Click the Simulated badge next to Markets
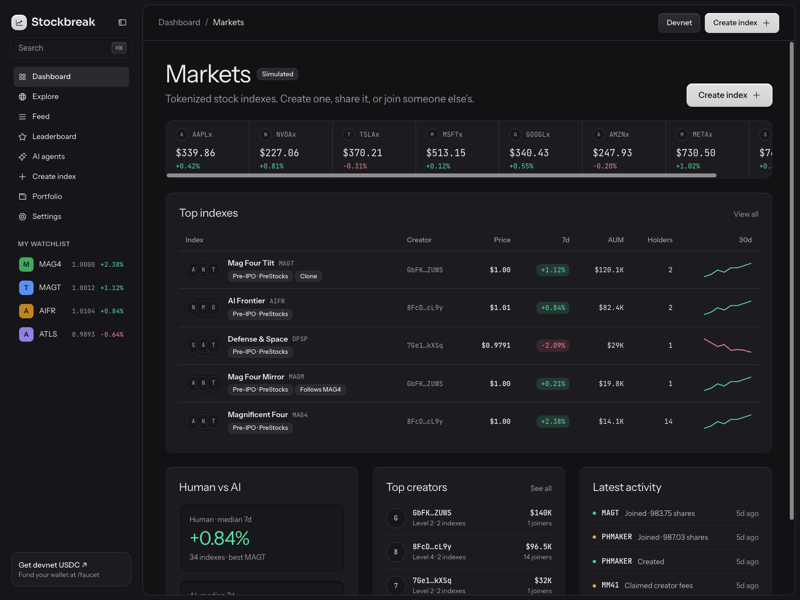The image size is (800, 600). [278, 74]
